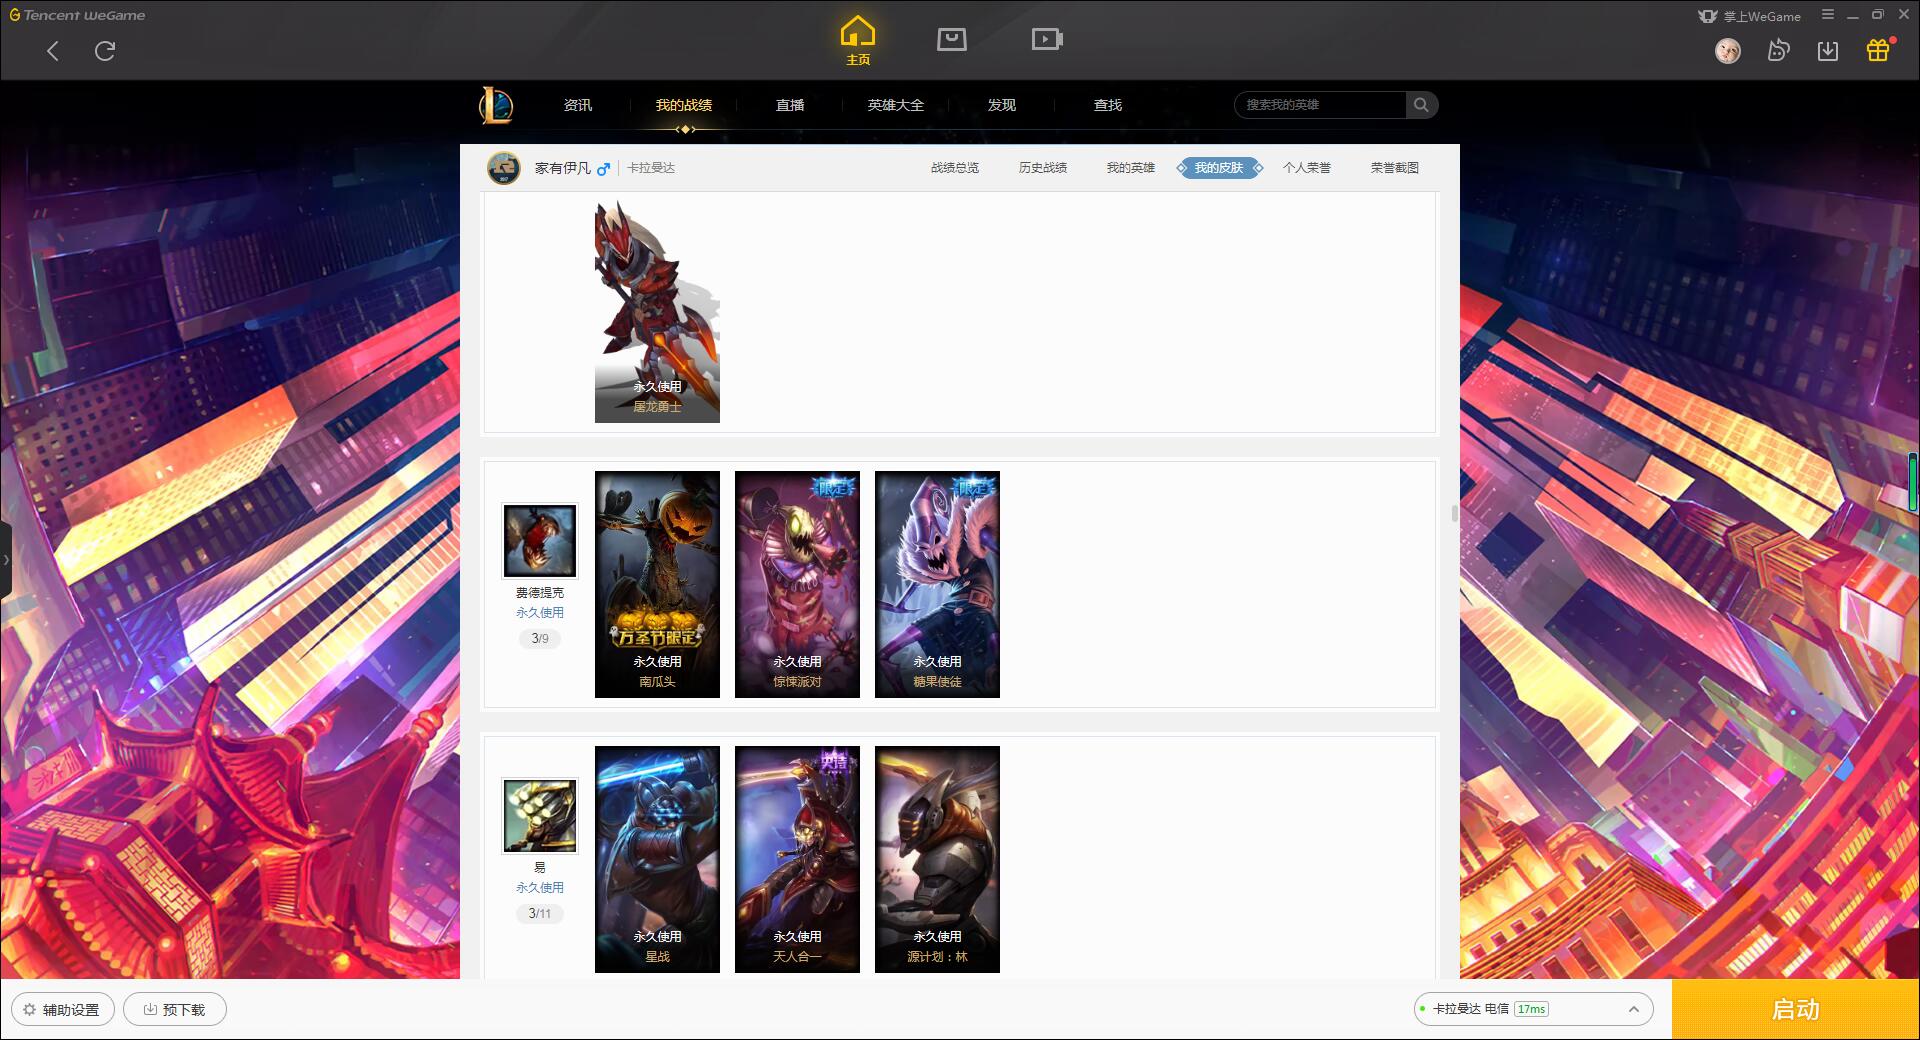1920x1040 pixels.
Task: Click the League of Legends logo
Action: click(x=496, y=105)
